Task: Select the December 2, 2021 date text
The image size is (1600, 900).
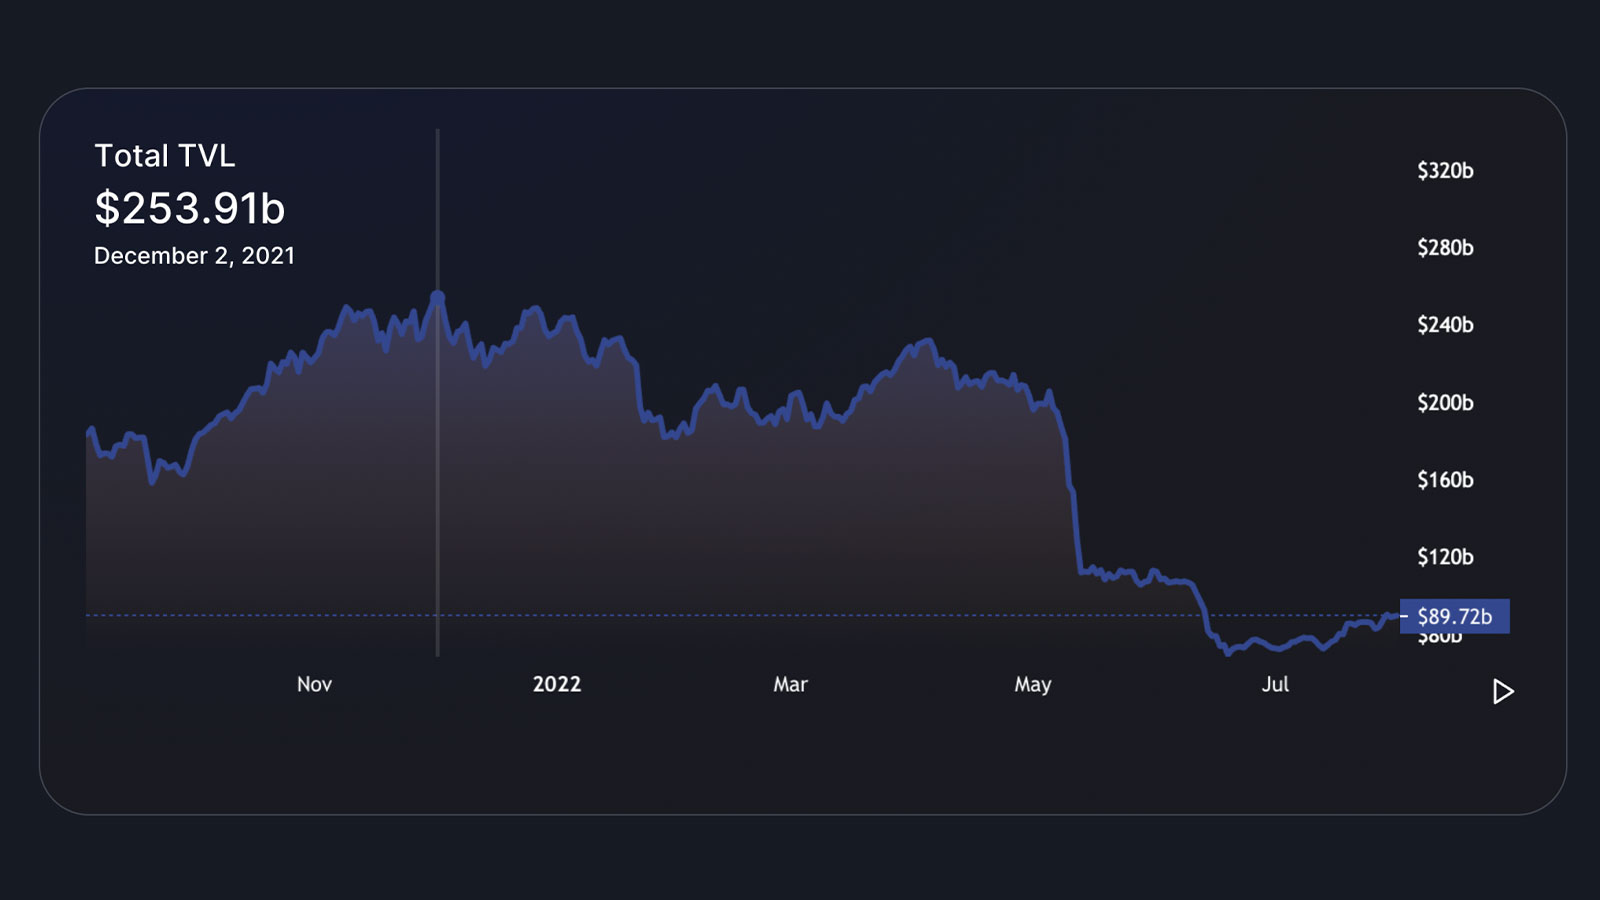Action: click(195, 256)
